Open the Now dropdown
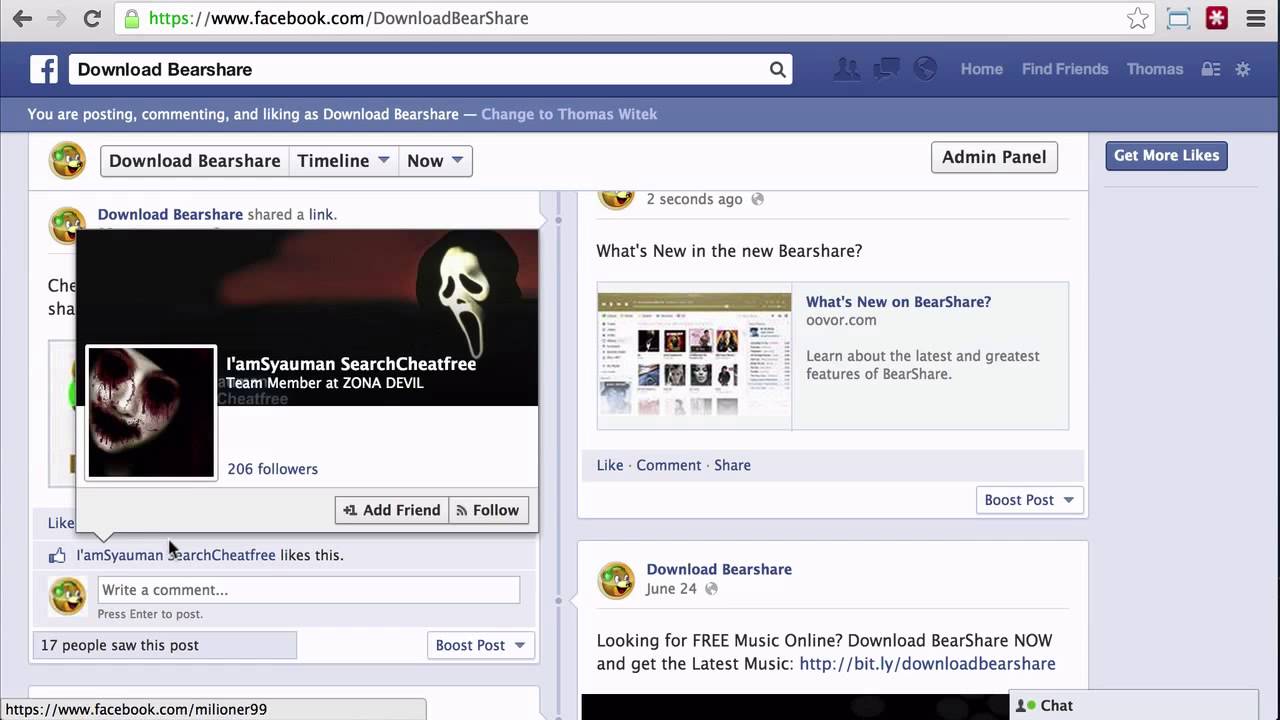 pos(435,161)
